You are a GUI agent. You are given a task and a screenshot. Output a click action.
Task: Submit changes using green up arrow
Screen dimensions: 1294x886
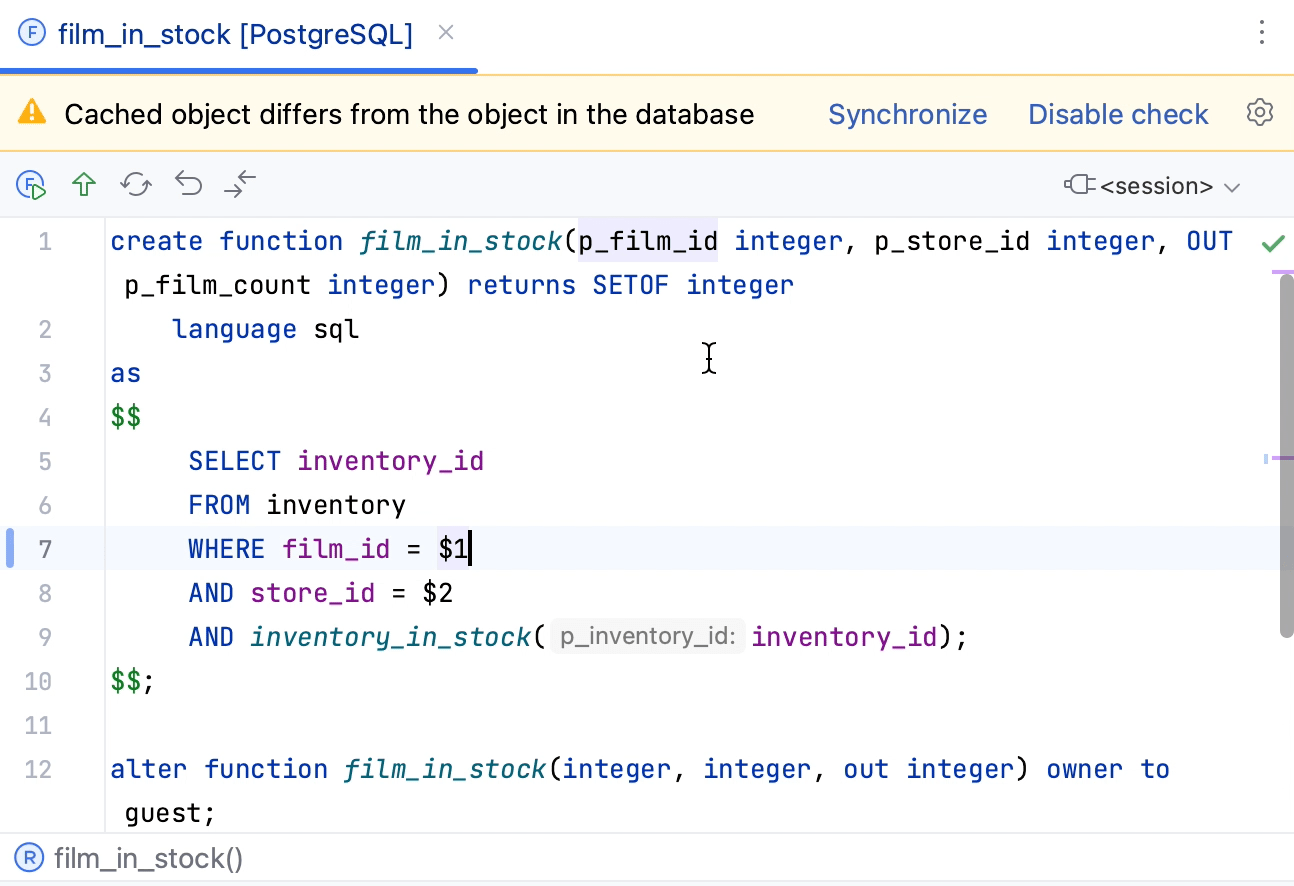pyautogui.click(x=84, y=185)
